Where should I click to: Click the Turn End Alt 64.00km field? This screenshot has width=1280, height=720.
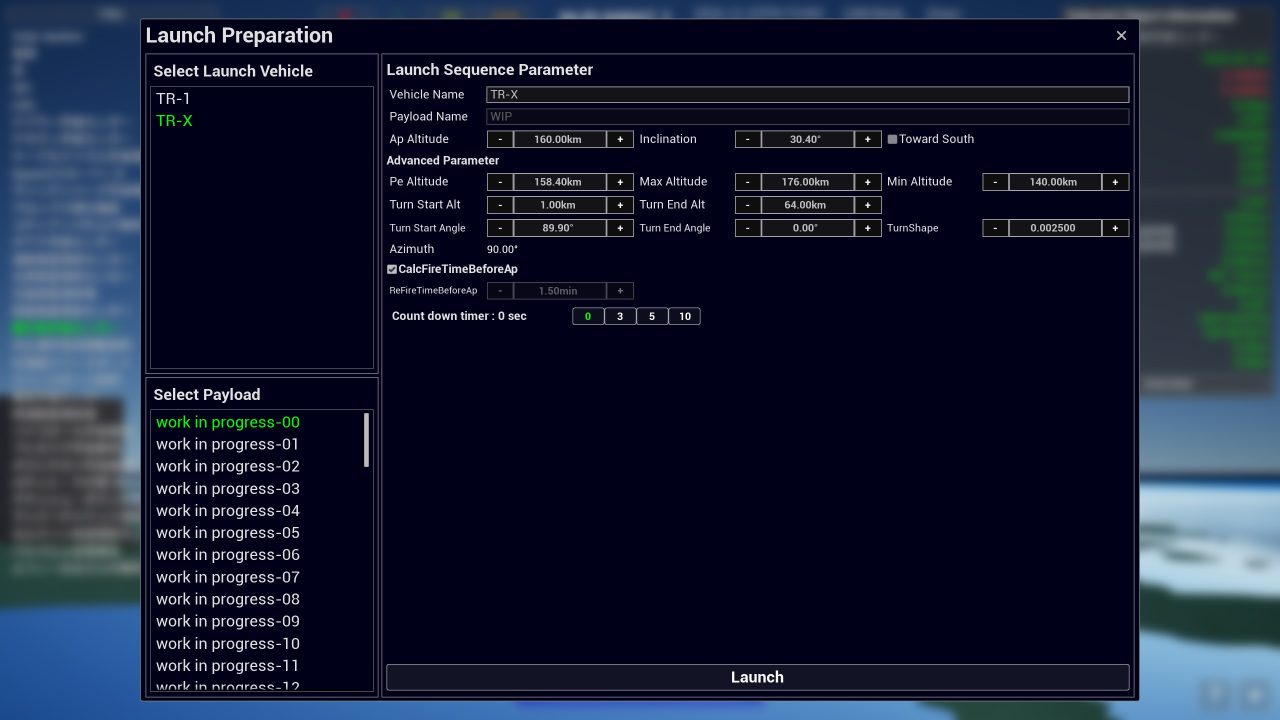click(808, 205)
